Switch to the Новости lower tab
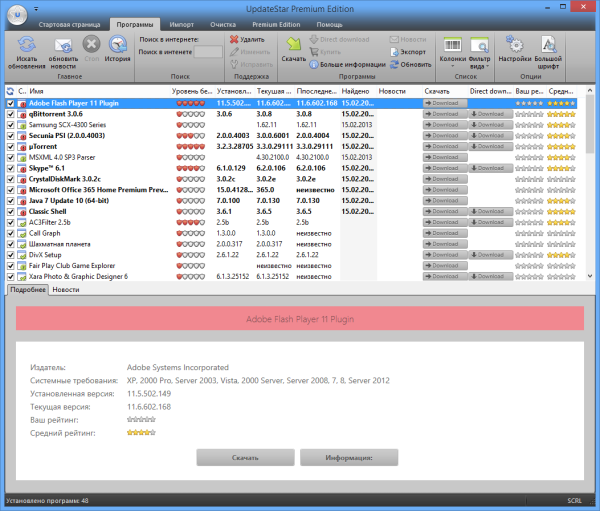600x511 pixels. pyautogui.click(x=66, y=290)
